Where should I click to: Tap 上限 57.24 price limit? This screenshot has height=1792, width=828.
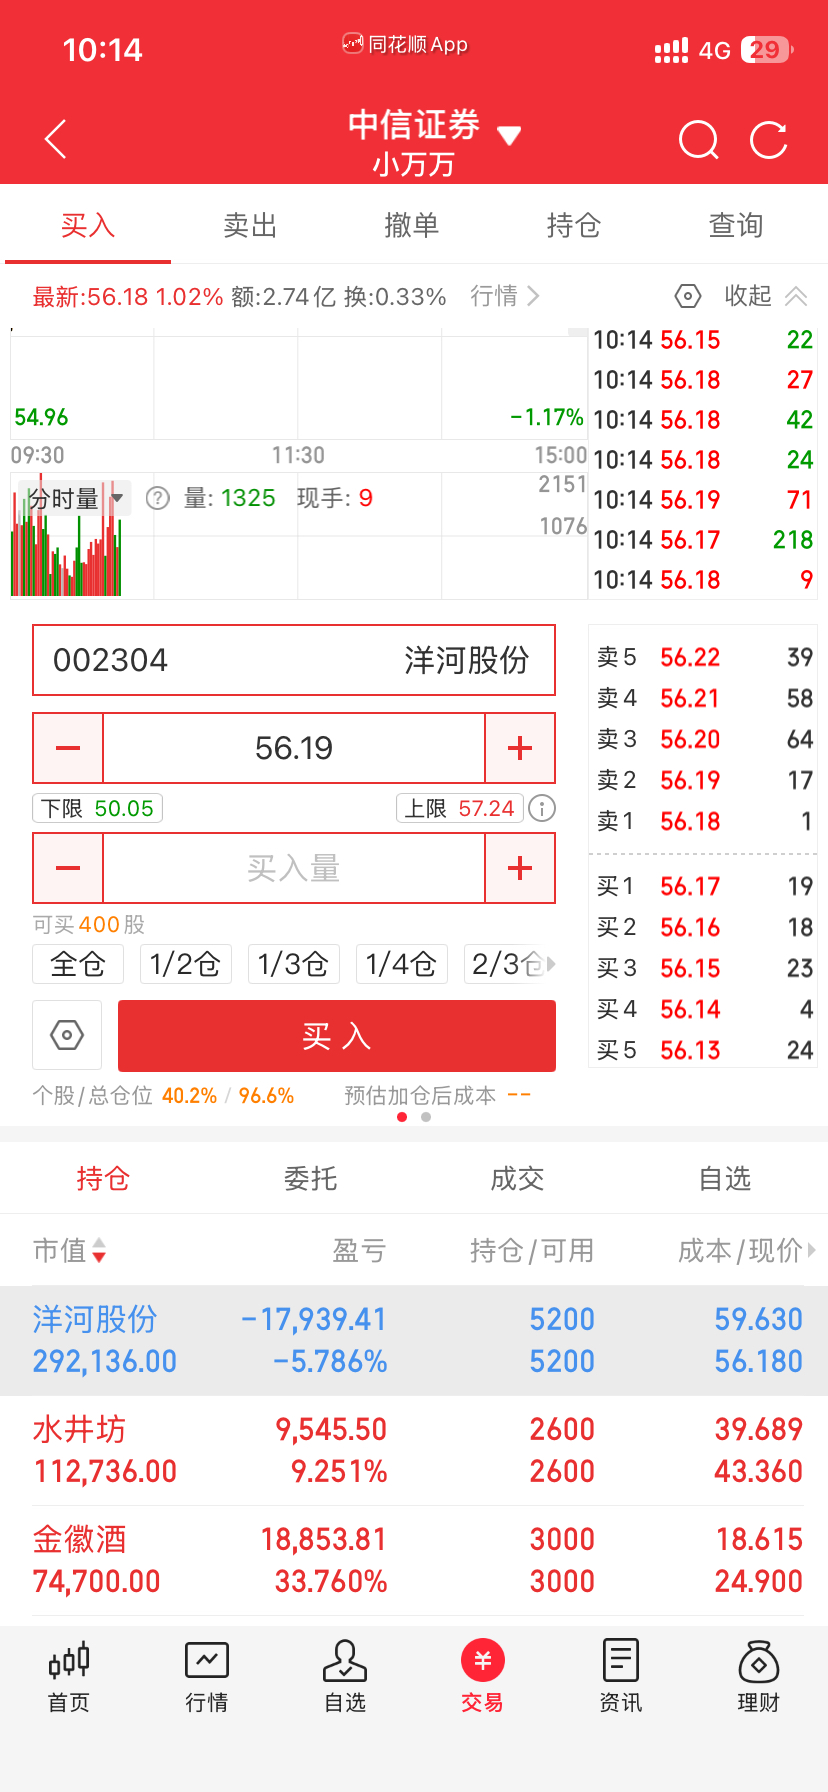(460, 808)
